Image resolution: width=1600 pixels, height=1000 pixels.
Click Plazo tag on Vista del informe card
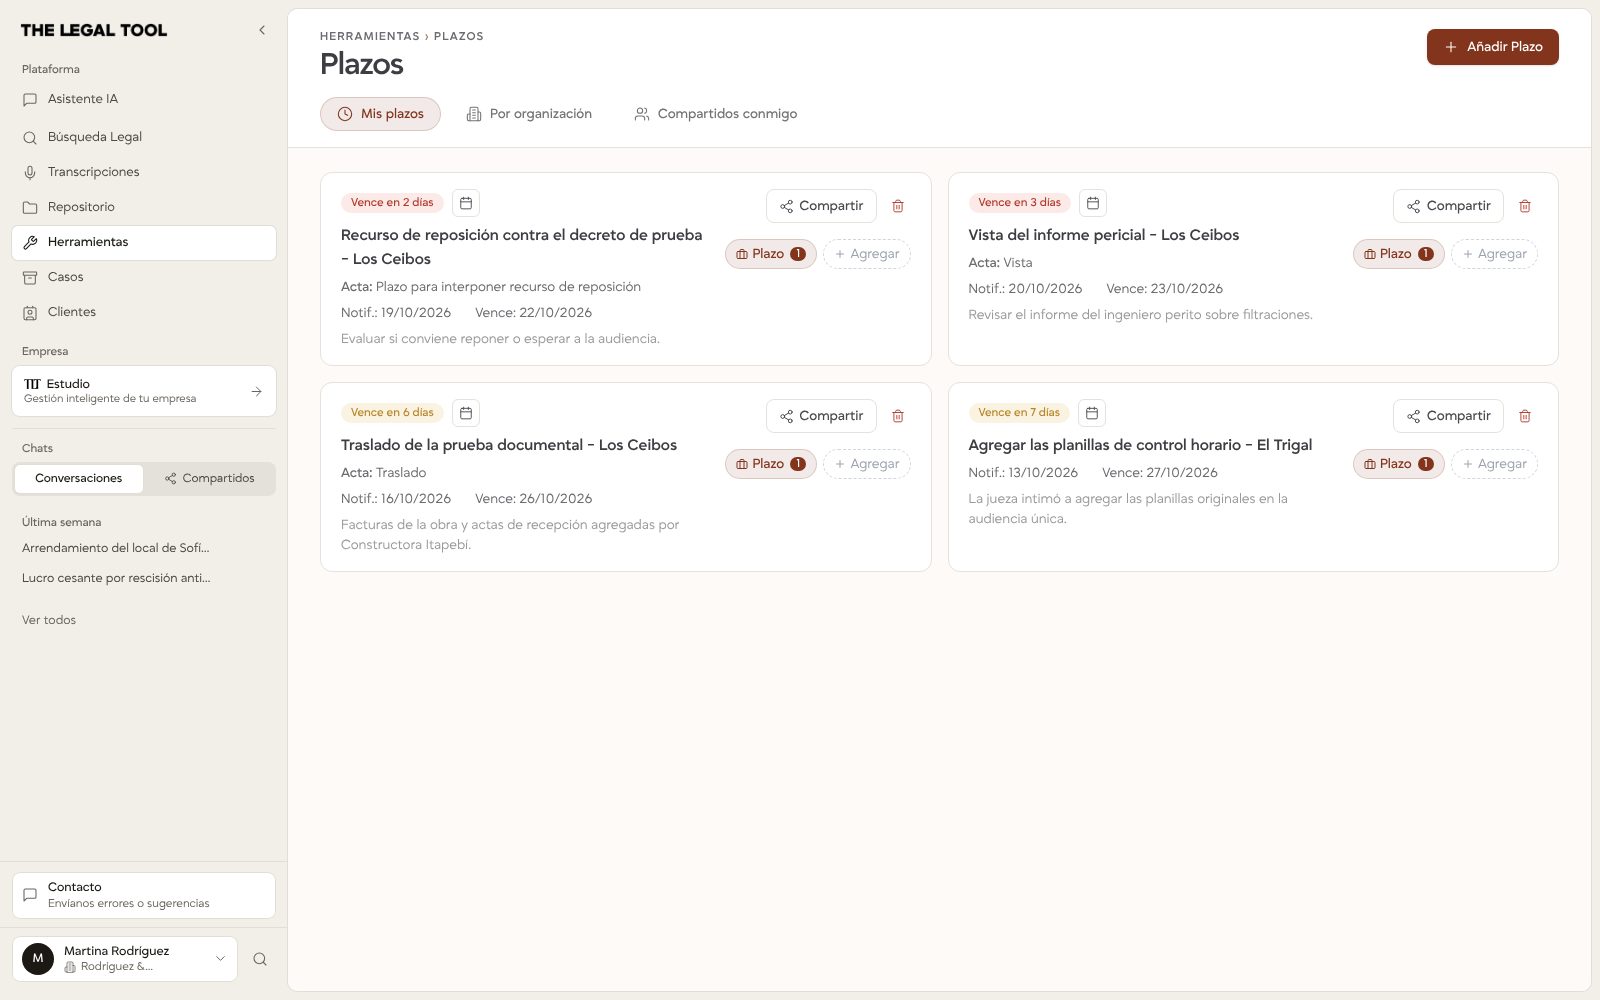pos(1398,254)
